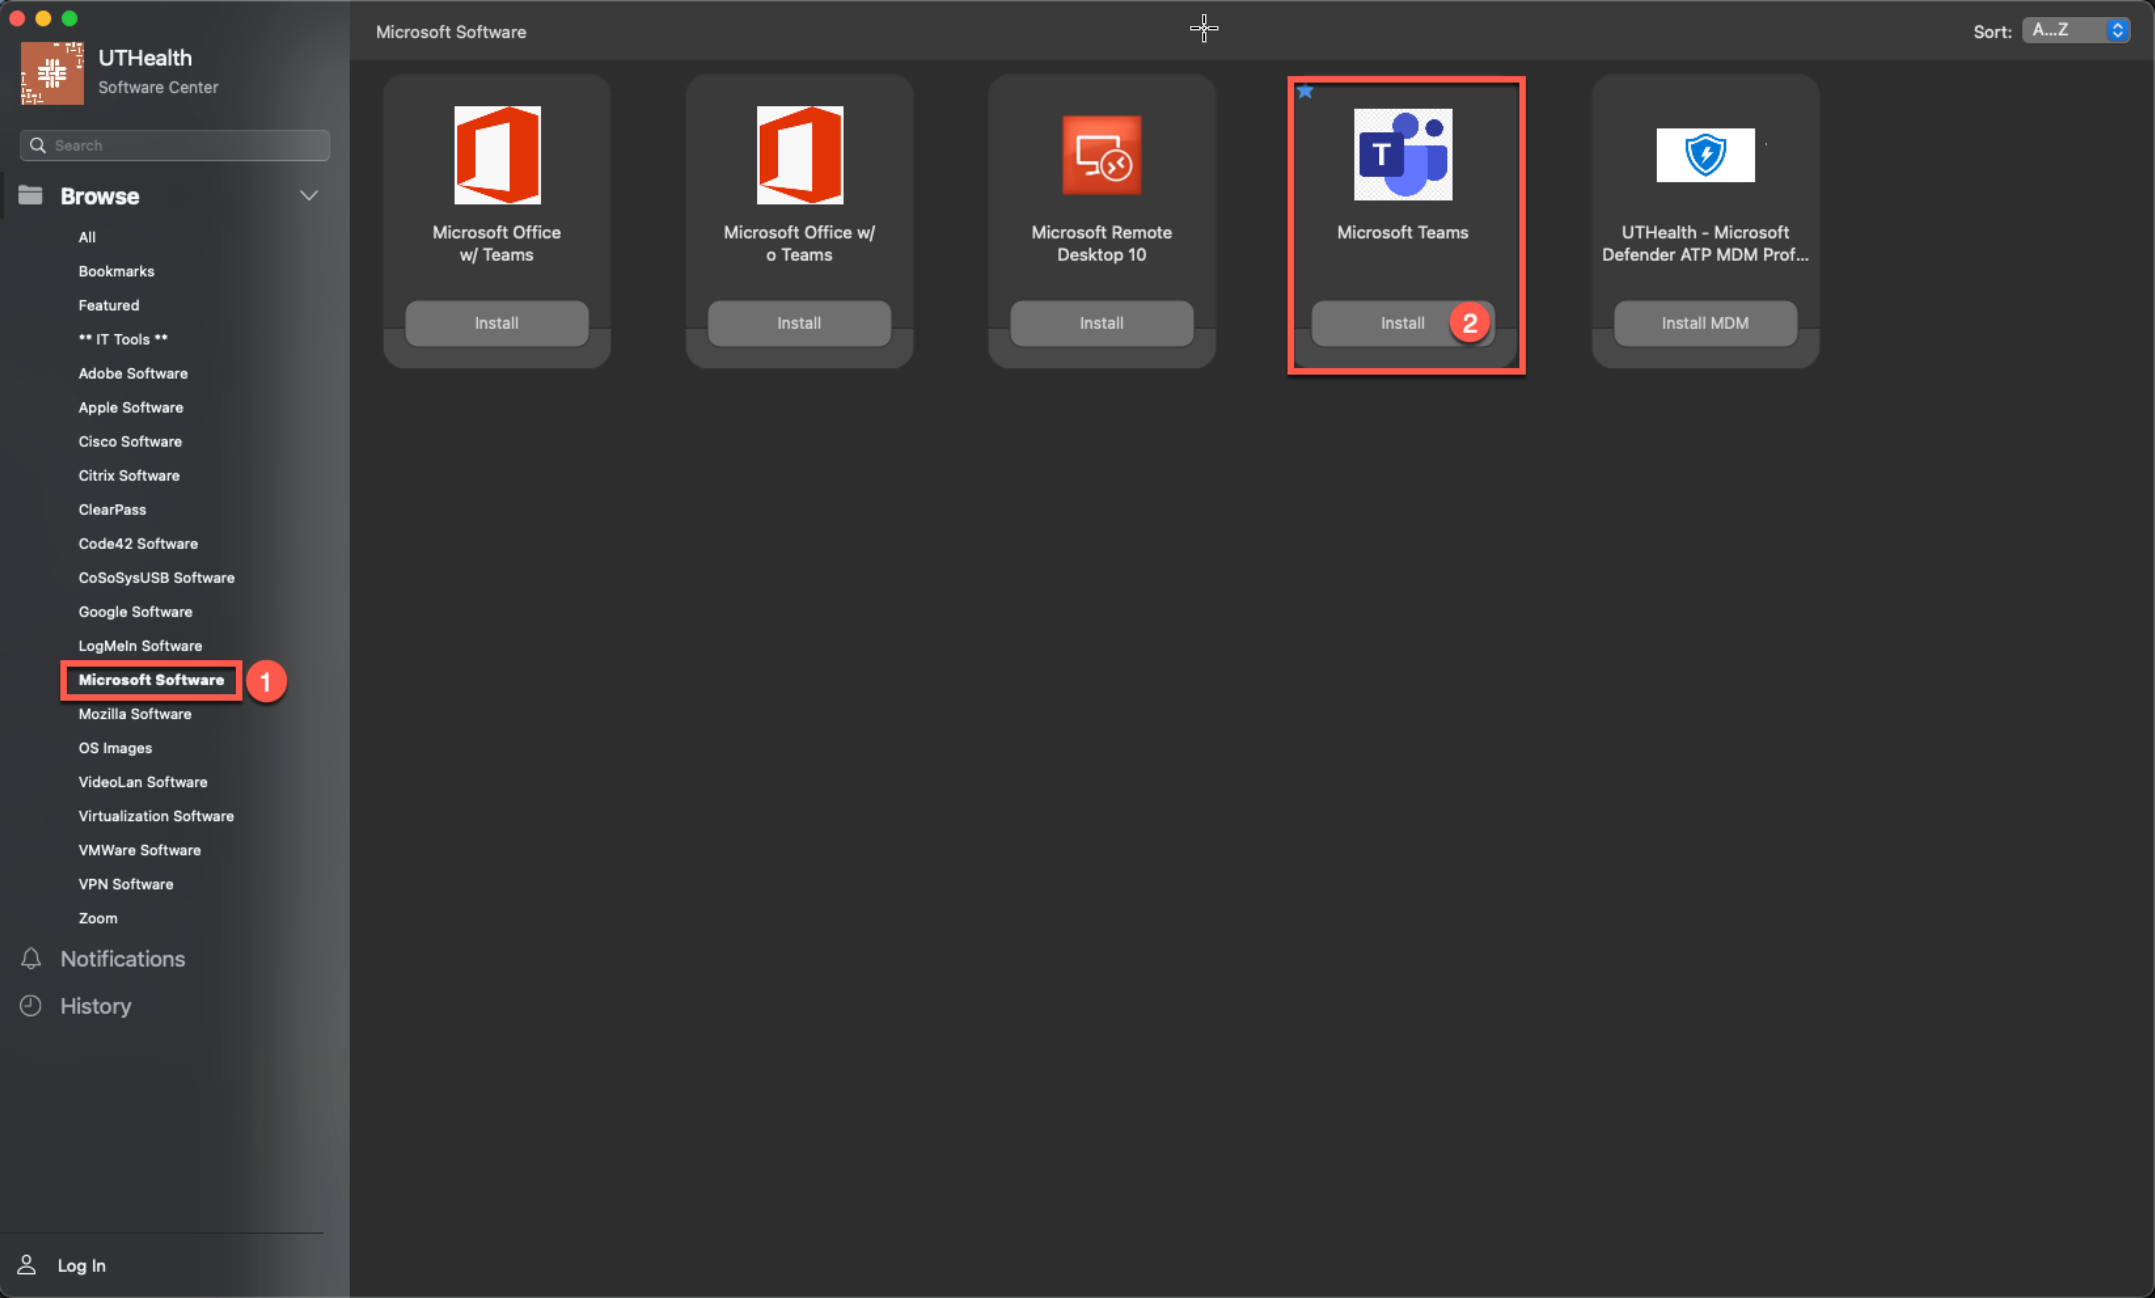Click the Office w/ Teams icon
2155x1298 pixels.
(x=496, y=155)
